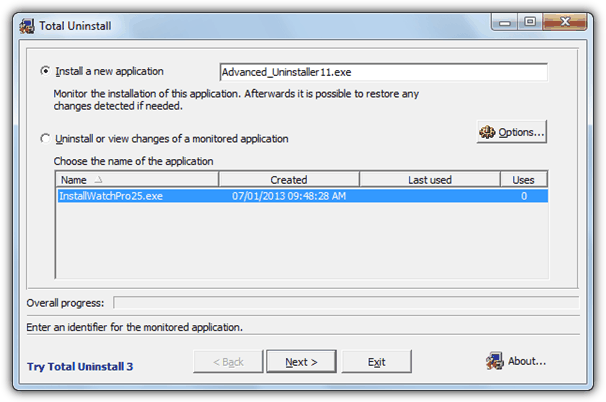Focus the Advanced_Uninstaller11.exe name field
Viewport: 606px width, 402px height.
pos(382,73)
